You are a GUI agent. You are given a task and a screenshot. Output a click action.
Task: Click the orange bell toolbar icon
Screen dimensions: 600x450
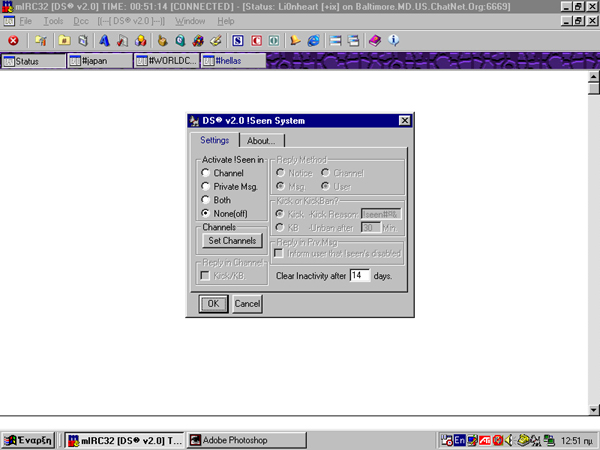pyautogui.click(x=295, y=40)
